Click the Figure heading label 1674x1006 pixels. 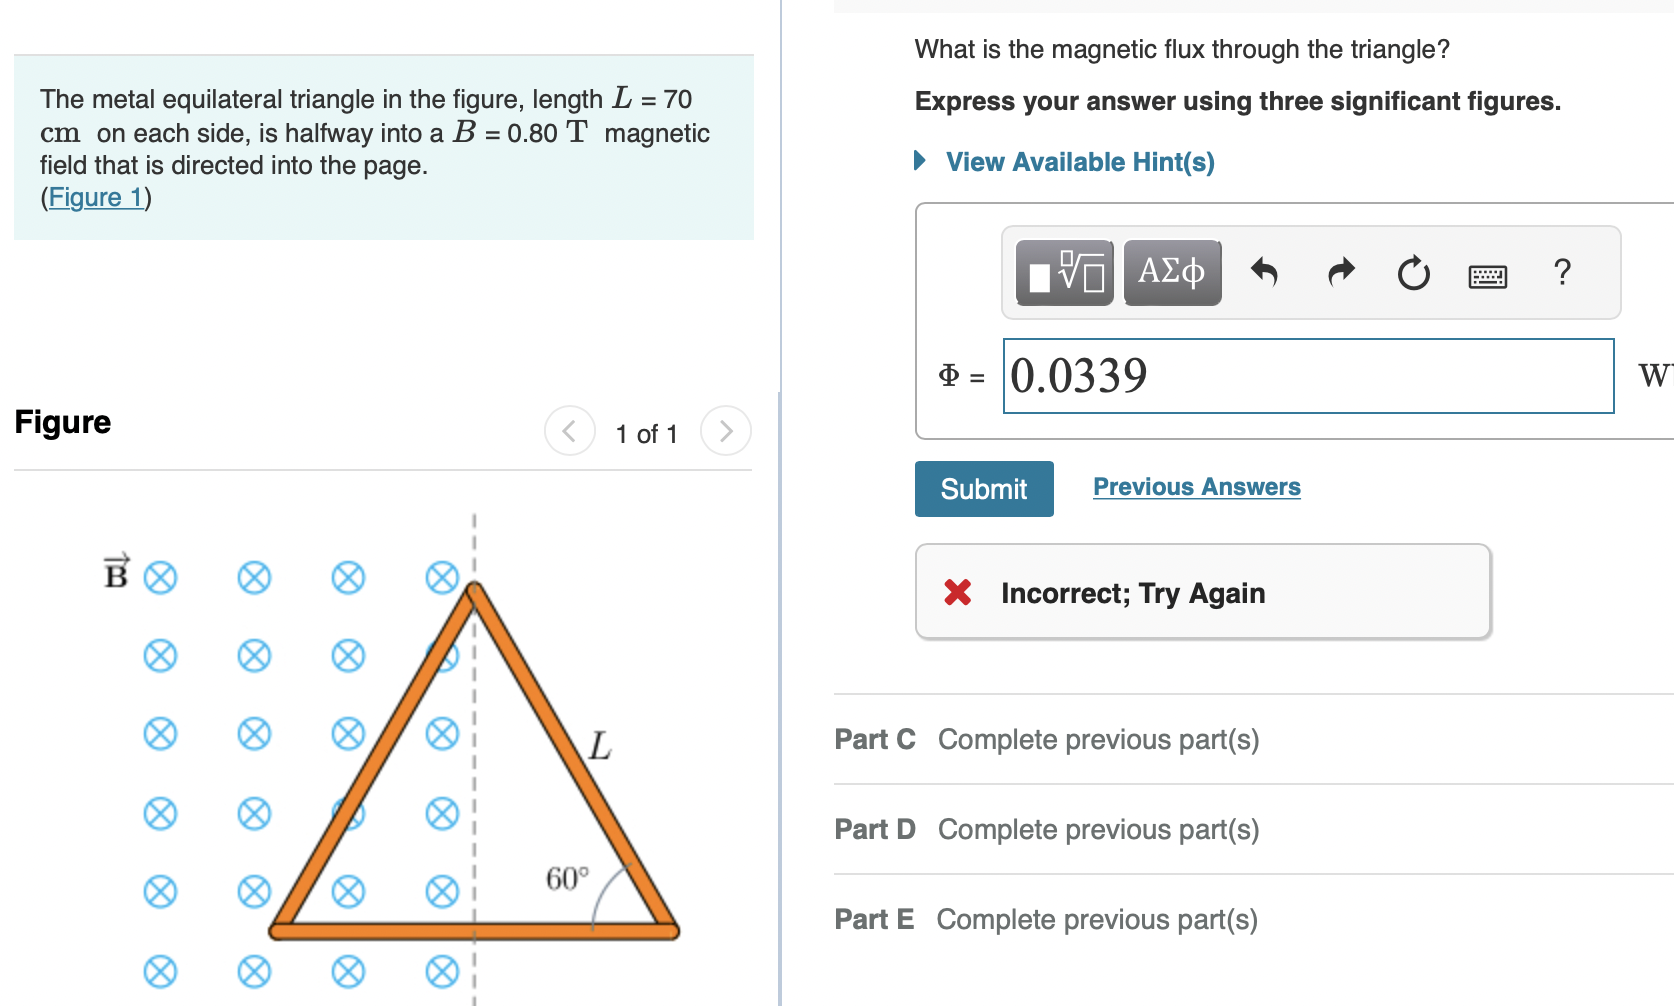62,422
